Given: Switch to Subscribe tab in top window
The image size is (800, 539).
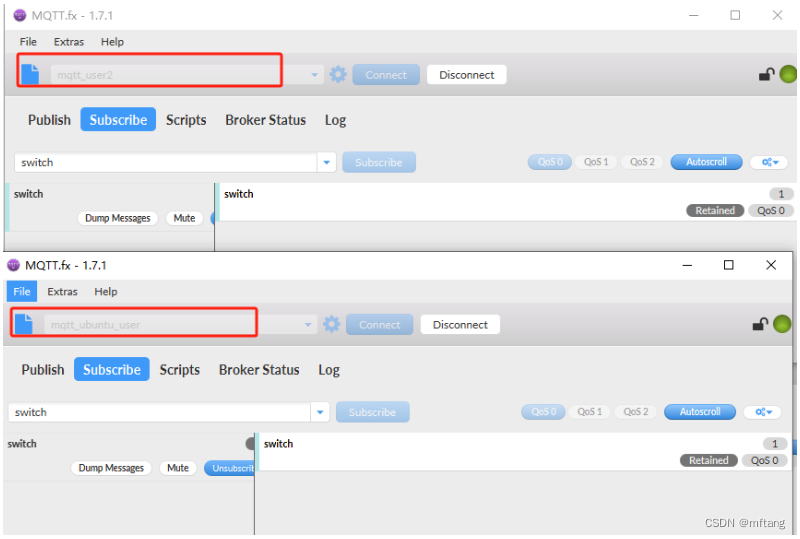Looking at the screenshot, I should pyautogui.click(x=118, y=120).
